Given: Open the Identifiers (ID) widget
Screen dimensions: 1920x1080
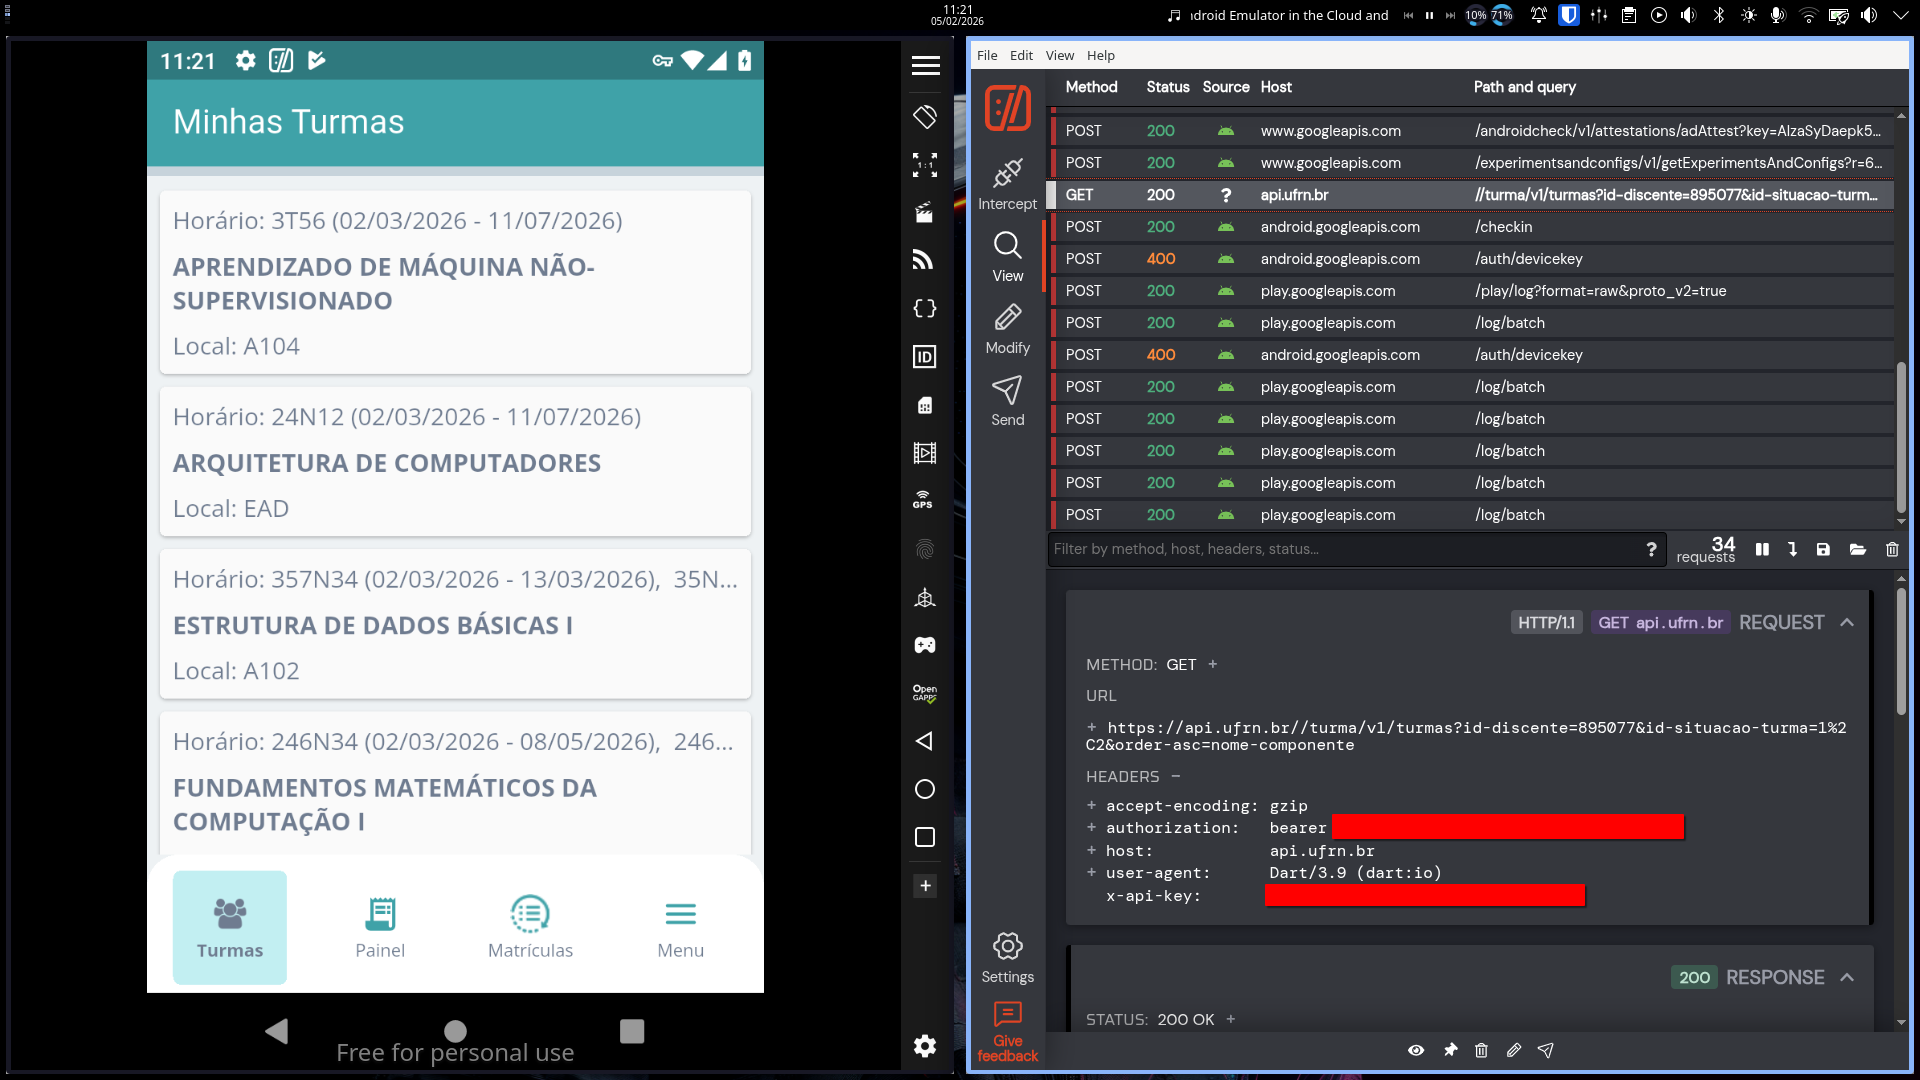Looking at the screenshot, I should [924, 357].
